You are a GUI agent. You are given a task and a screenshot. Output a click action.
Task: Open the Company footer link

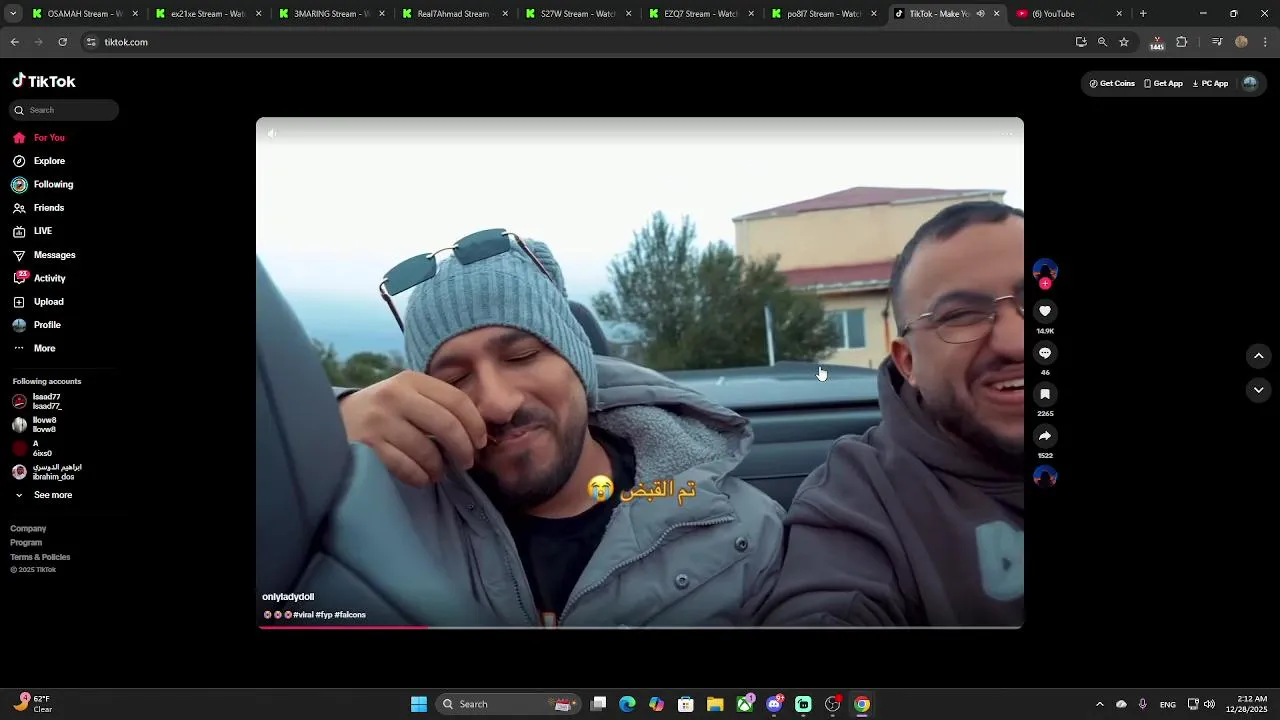point(28,528)
